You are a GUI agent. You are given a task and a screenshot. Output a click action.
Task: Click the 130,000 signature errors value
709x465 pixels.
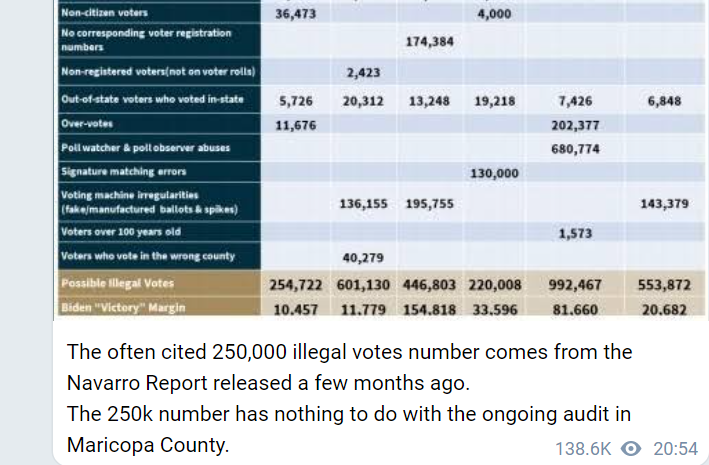tap(494, 173)
